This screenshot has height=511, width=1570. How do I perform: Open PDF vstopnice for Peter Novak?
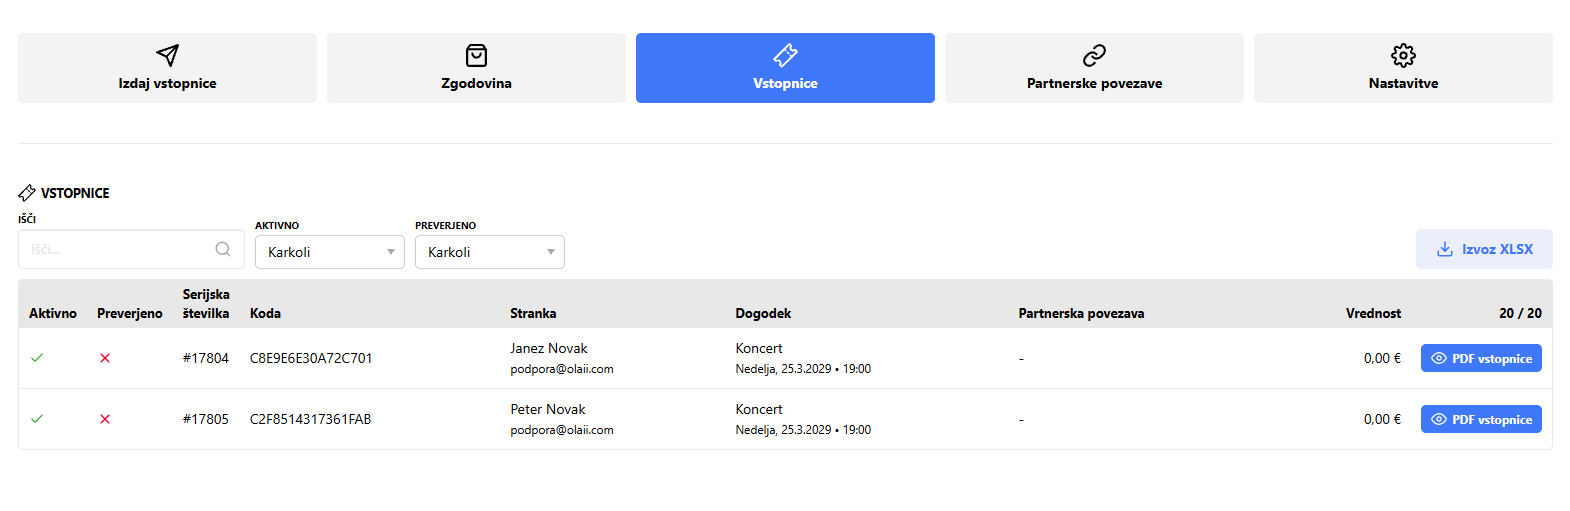1481,419
